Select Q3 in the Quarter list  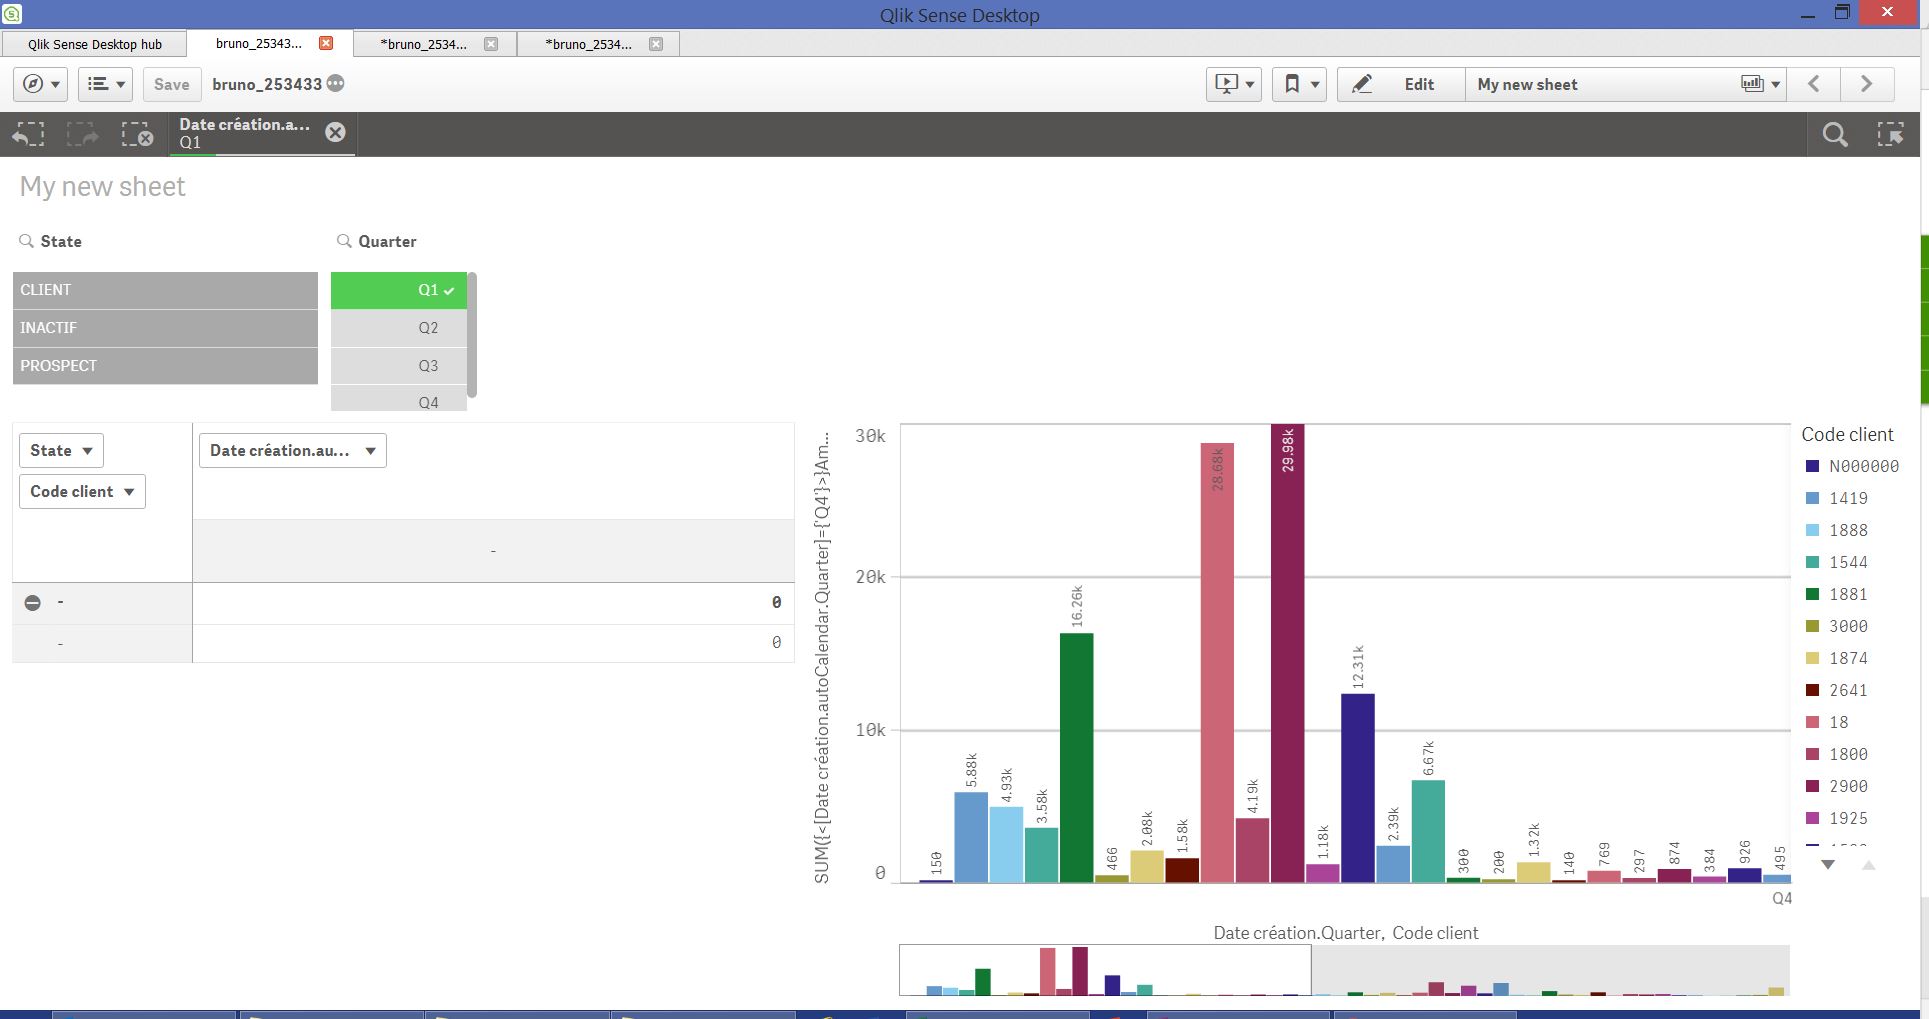coord(399,366)
